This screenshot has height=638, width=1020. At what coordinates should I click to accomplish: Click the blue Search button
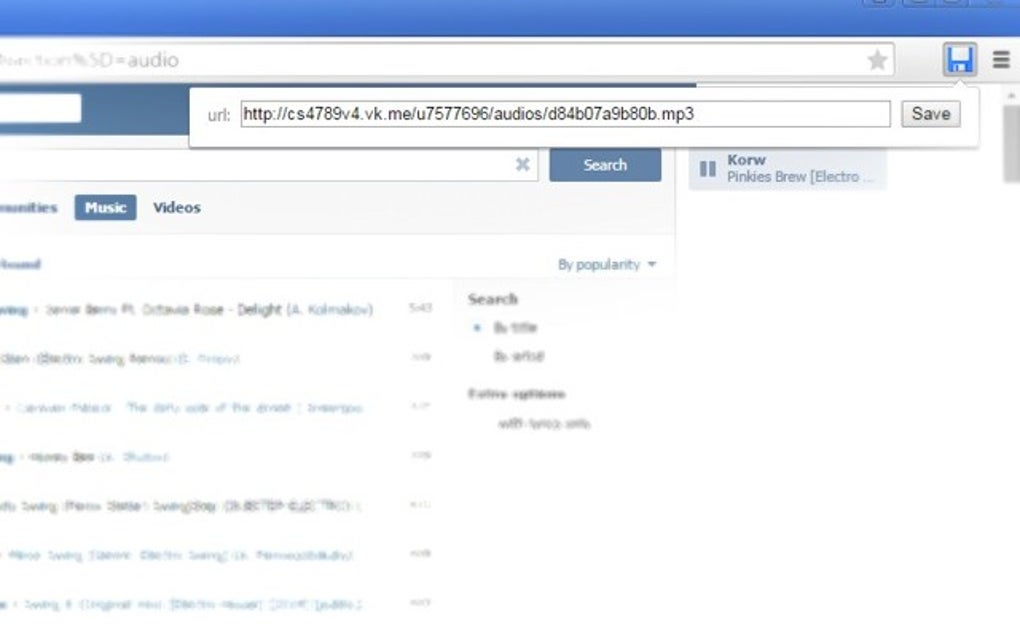click(604, 164)
